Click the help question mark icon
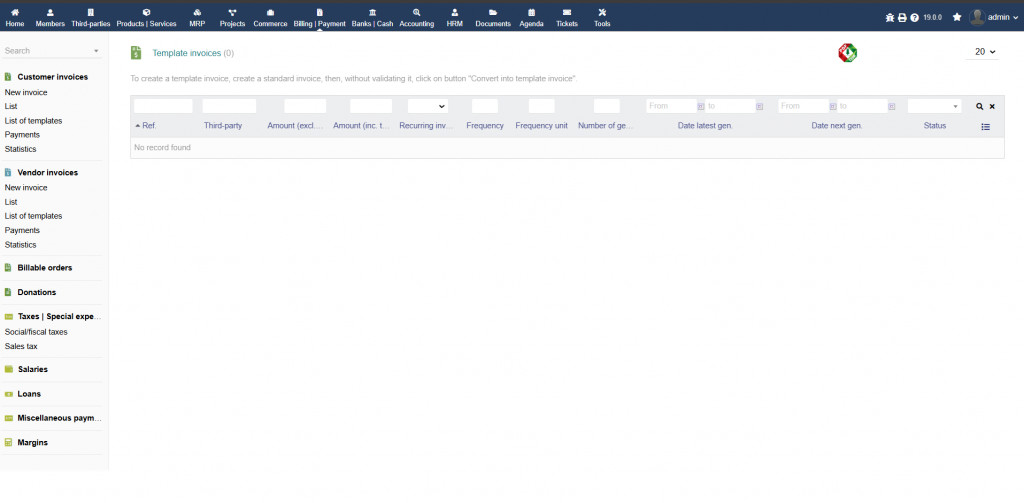 914,18
